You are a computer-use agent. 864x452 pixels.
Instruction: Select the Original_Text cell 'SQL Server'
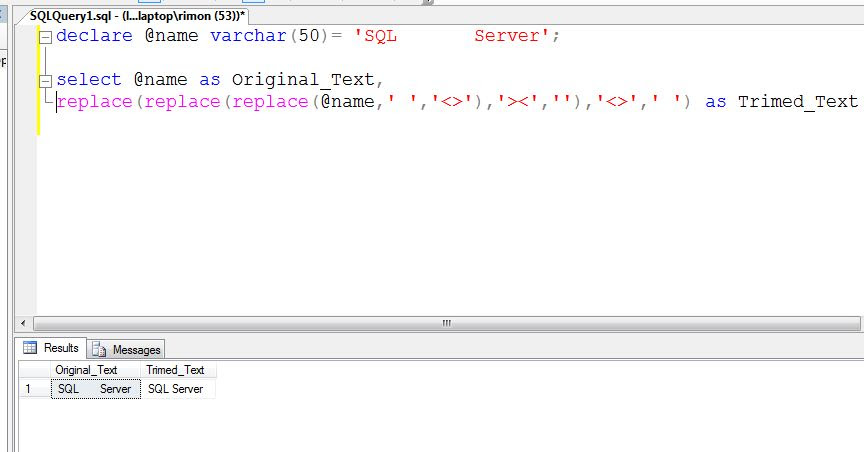(x=95, y=389)
